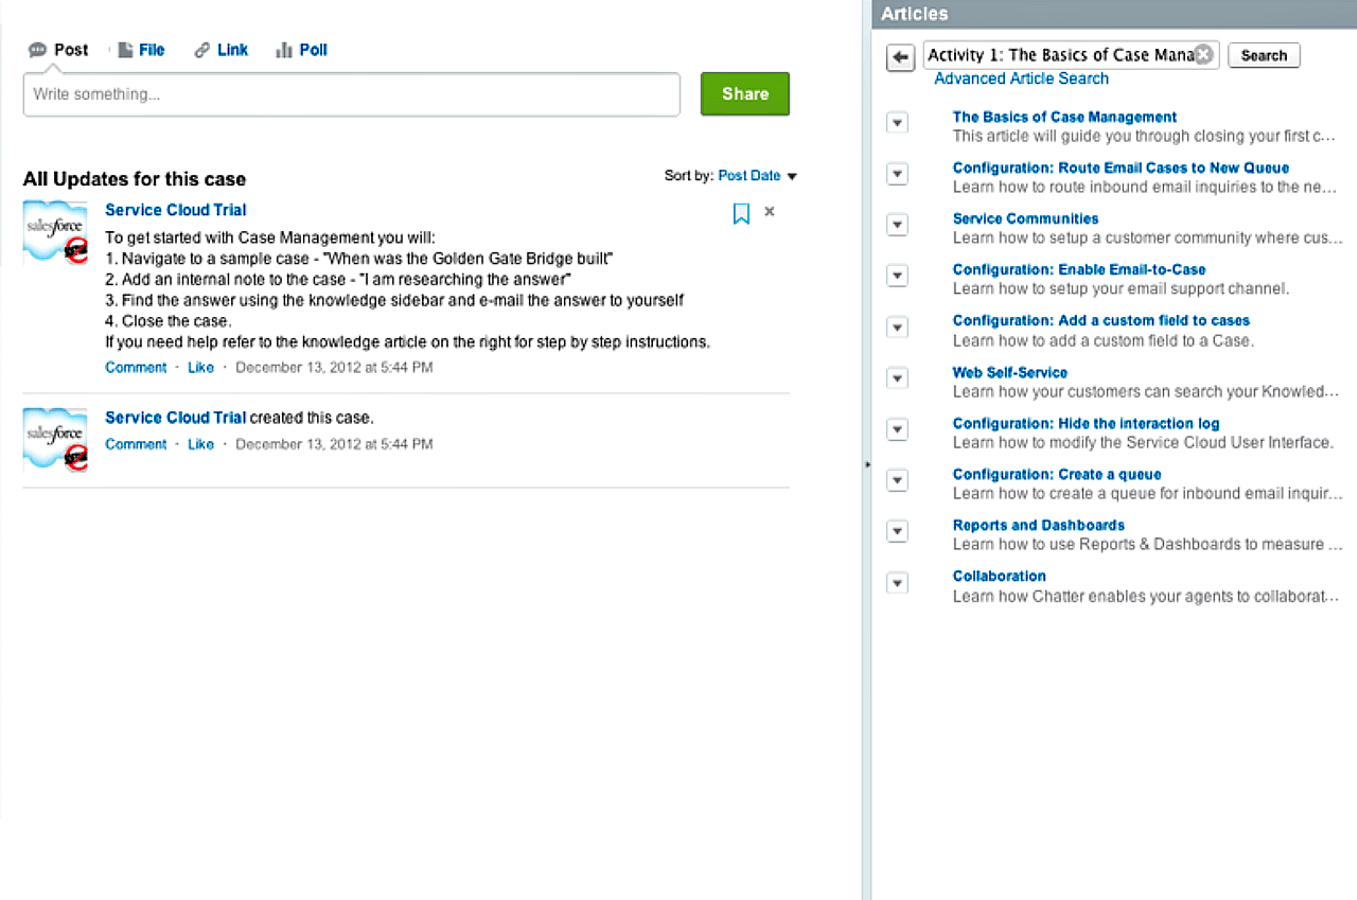Viewport: 1357px width, 900px height.
Task: Open the Reports and Dashboards article
Action: click(1038, 525)
